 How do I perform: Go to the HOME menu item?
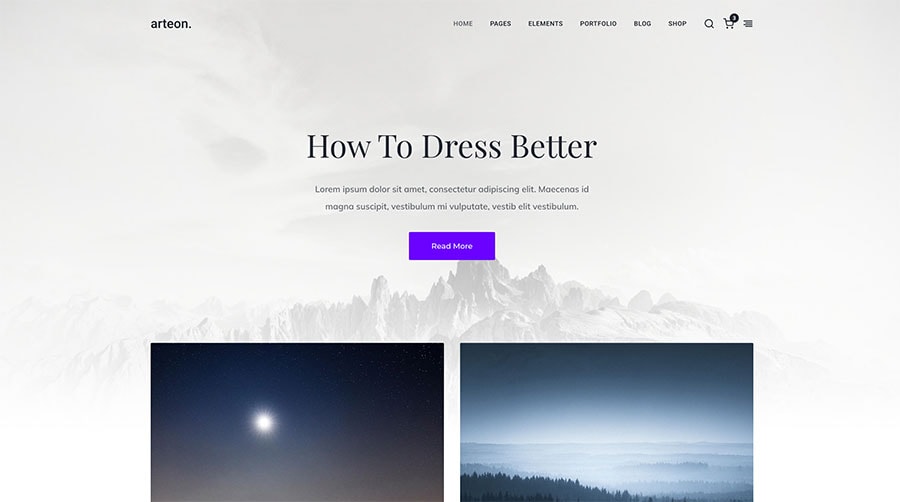(x=463, y=24)
